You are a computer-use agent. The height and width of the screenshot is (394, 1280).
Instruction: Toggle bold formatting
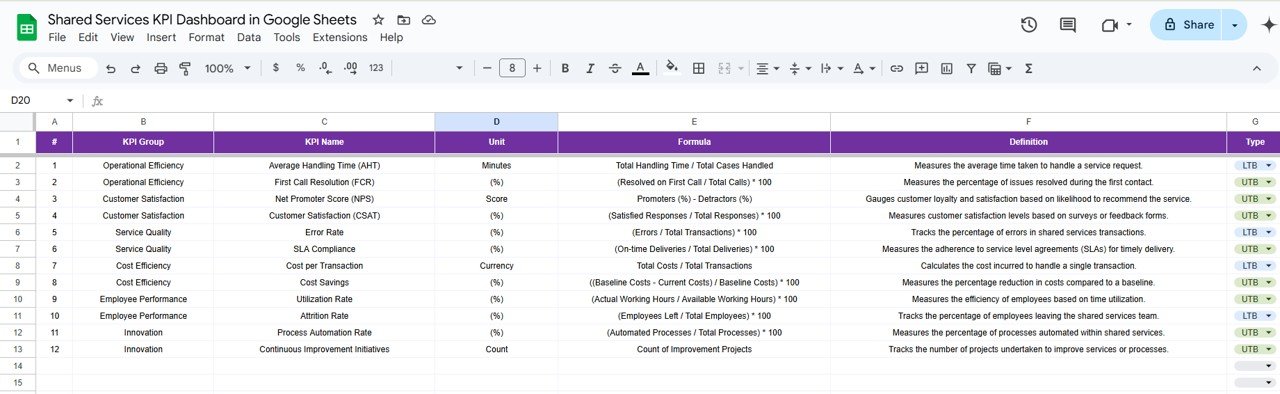click(565, 68)
